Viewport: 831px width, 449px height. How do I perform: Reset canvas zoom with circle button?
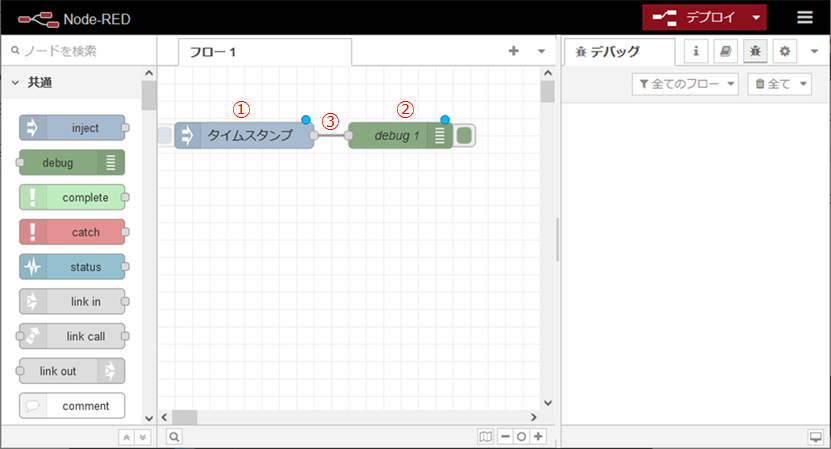[521, 437]
